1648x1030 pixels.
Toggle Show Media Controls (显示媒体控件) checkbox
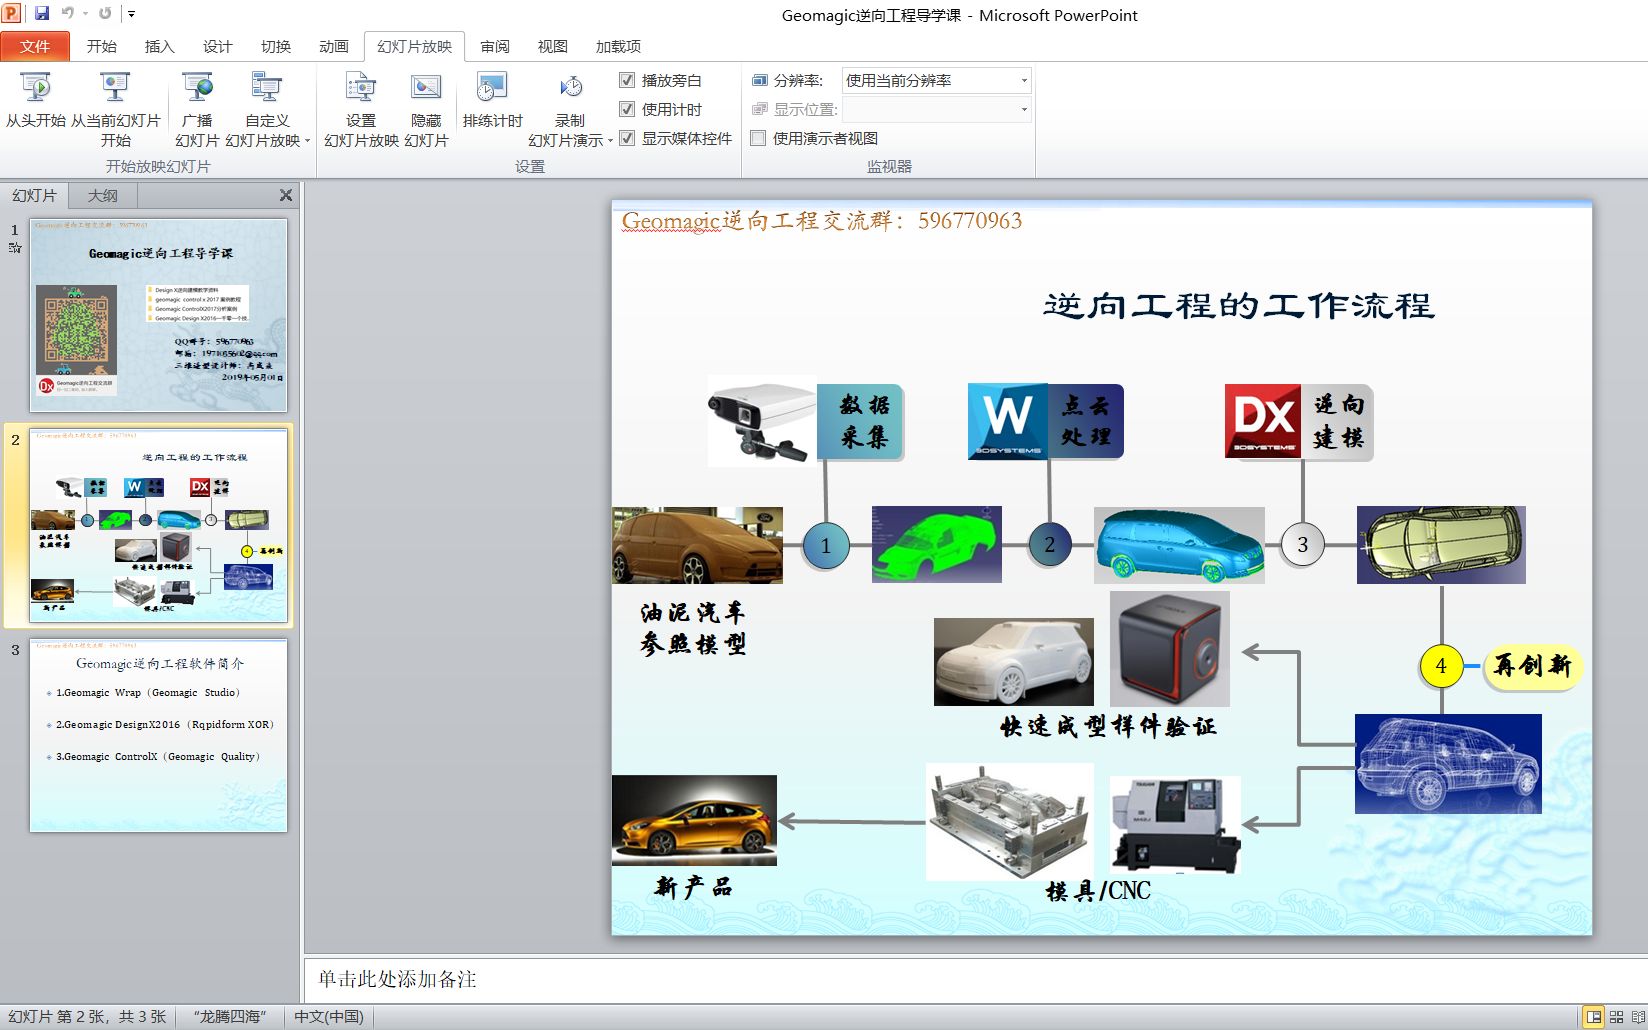[627, 138]
